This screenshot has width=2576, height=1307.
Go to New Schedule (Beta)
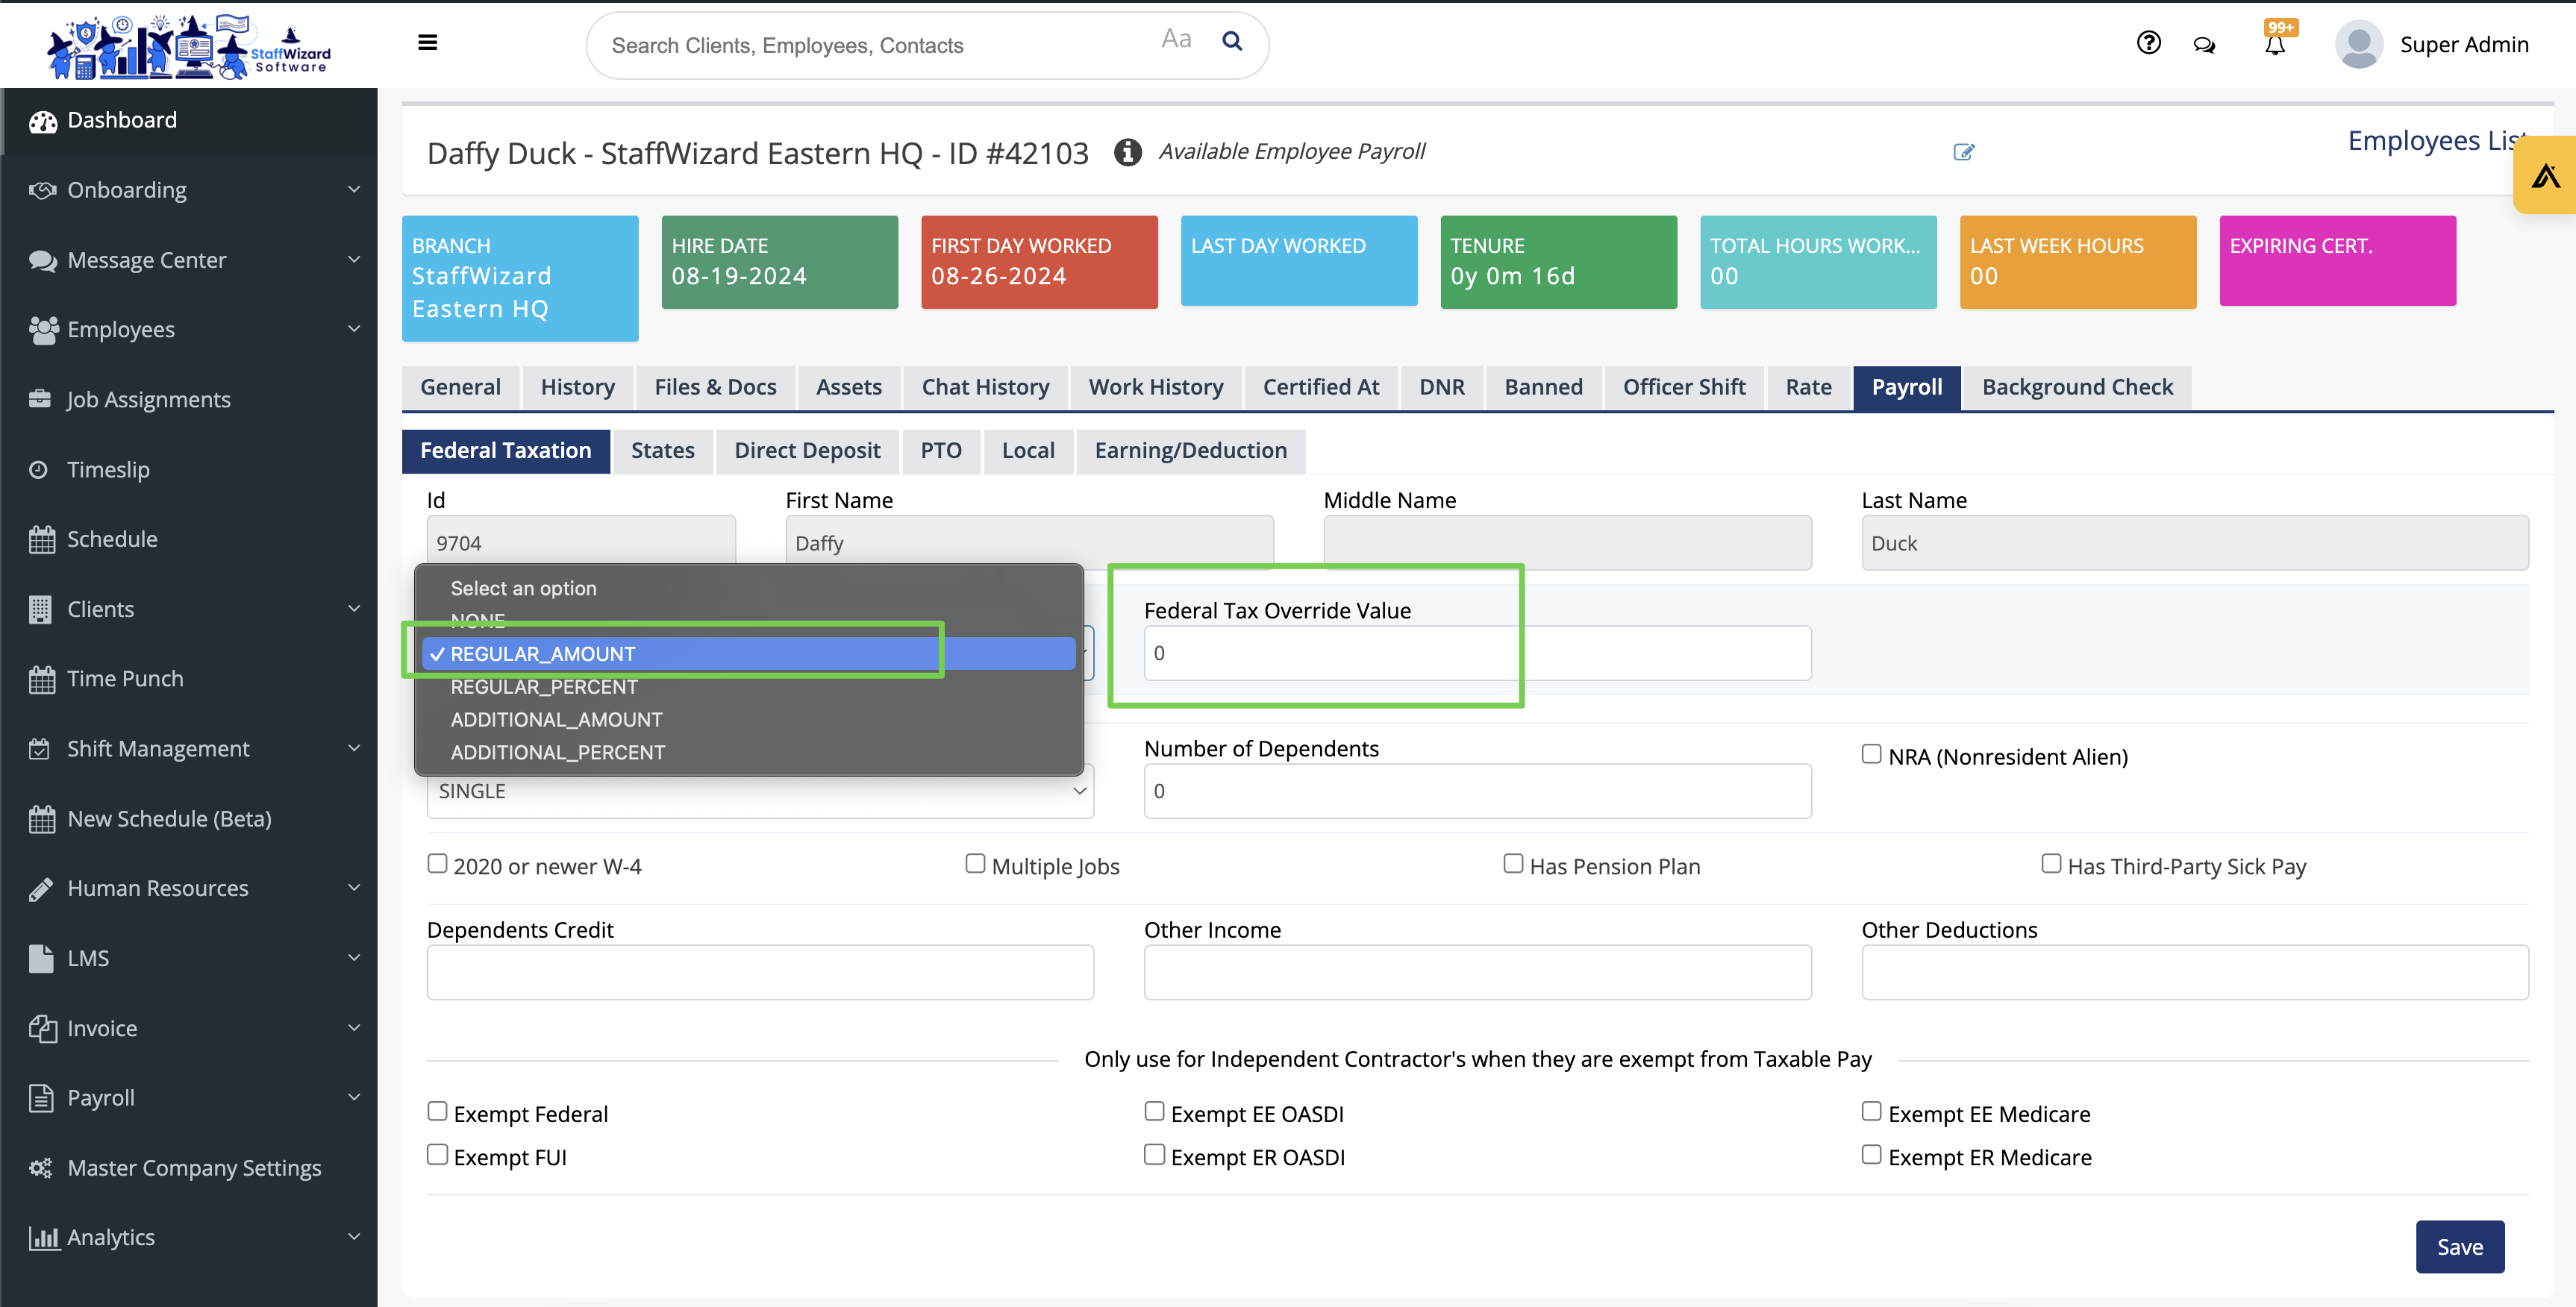pos(169,819)
